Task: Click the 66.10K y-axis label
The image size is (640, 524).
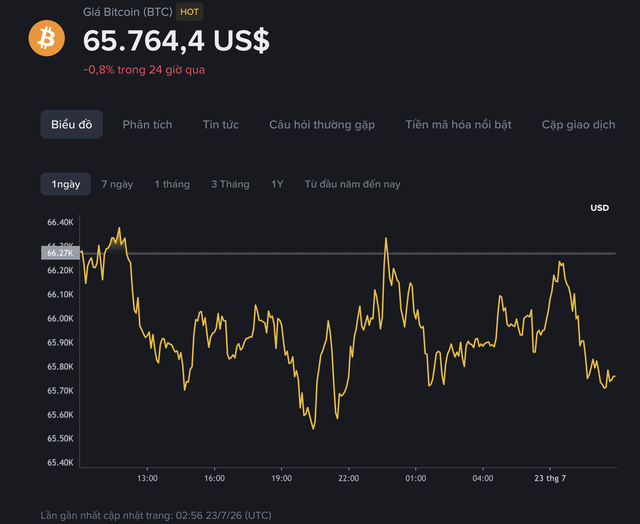Action: coord(60,295)
